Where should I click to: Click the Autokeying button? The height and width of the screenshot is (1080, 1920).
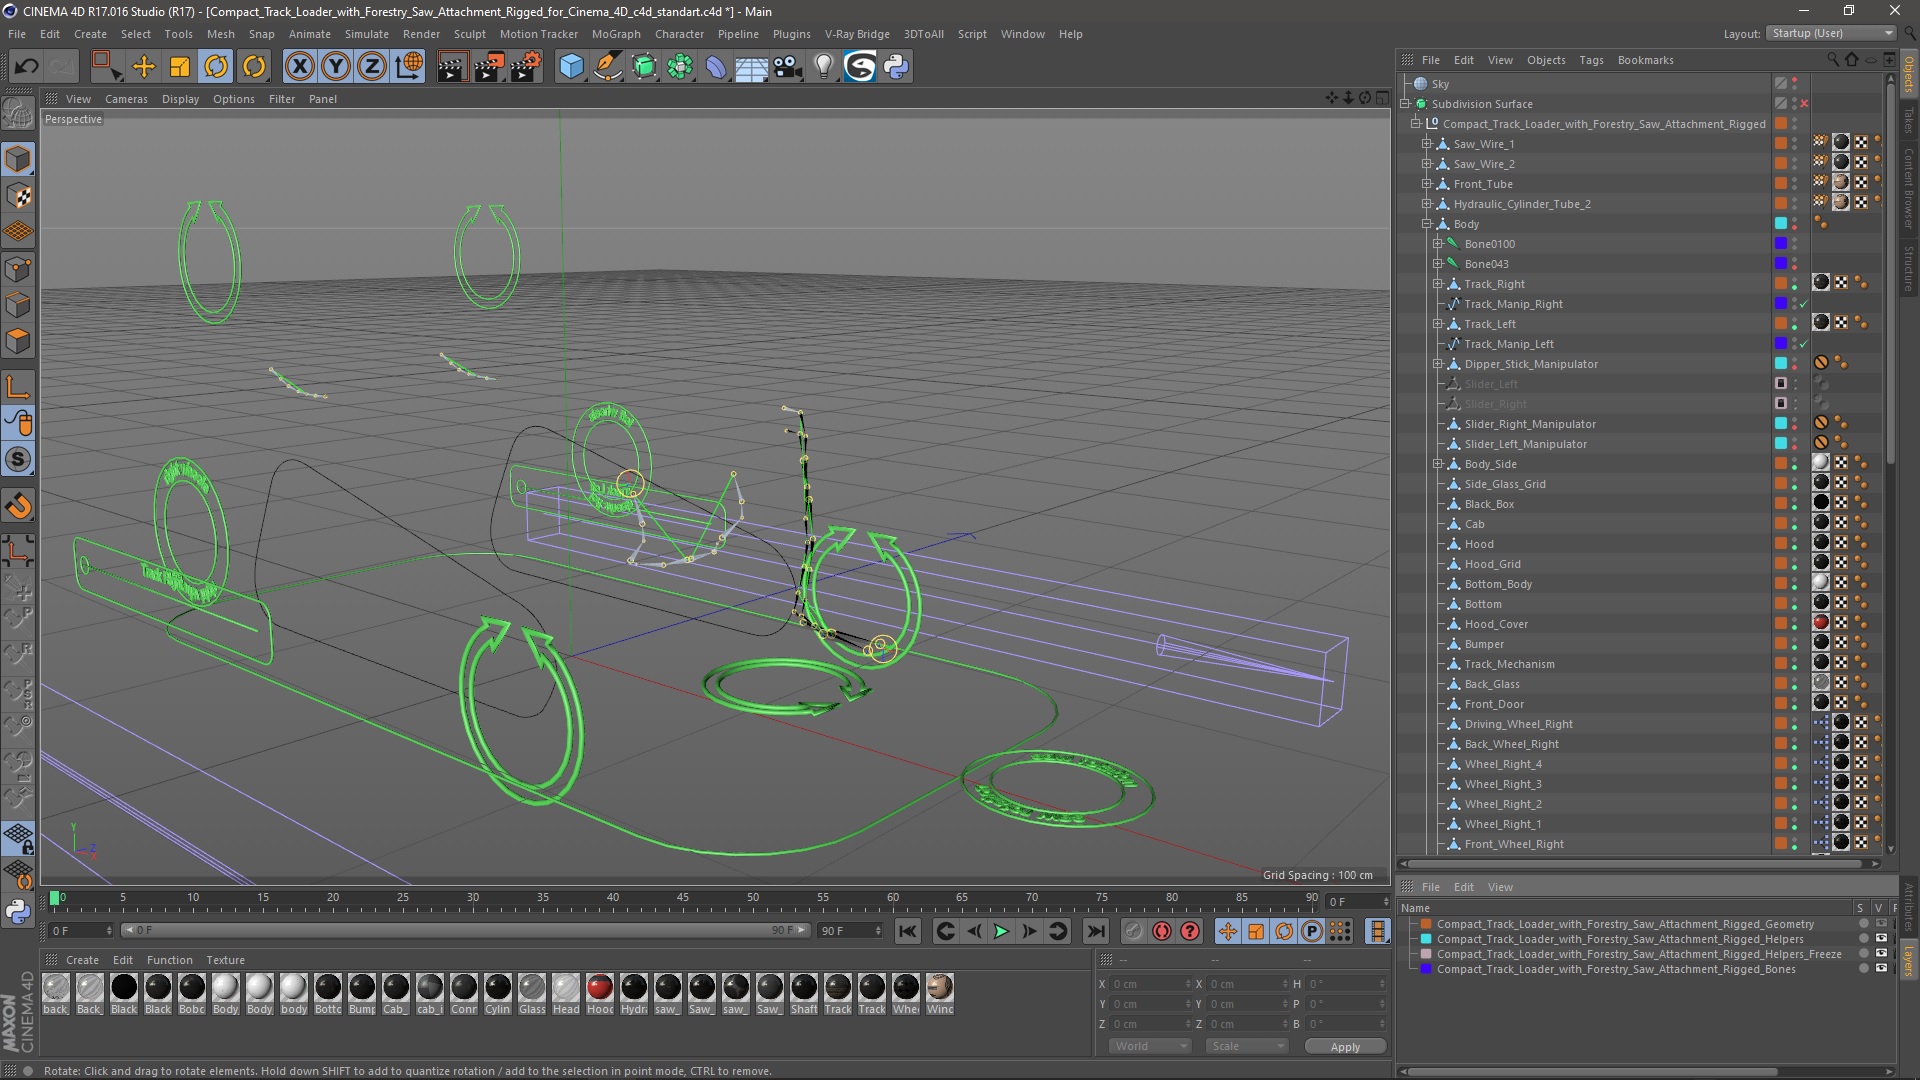pos(1162,931)
